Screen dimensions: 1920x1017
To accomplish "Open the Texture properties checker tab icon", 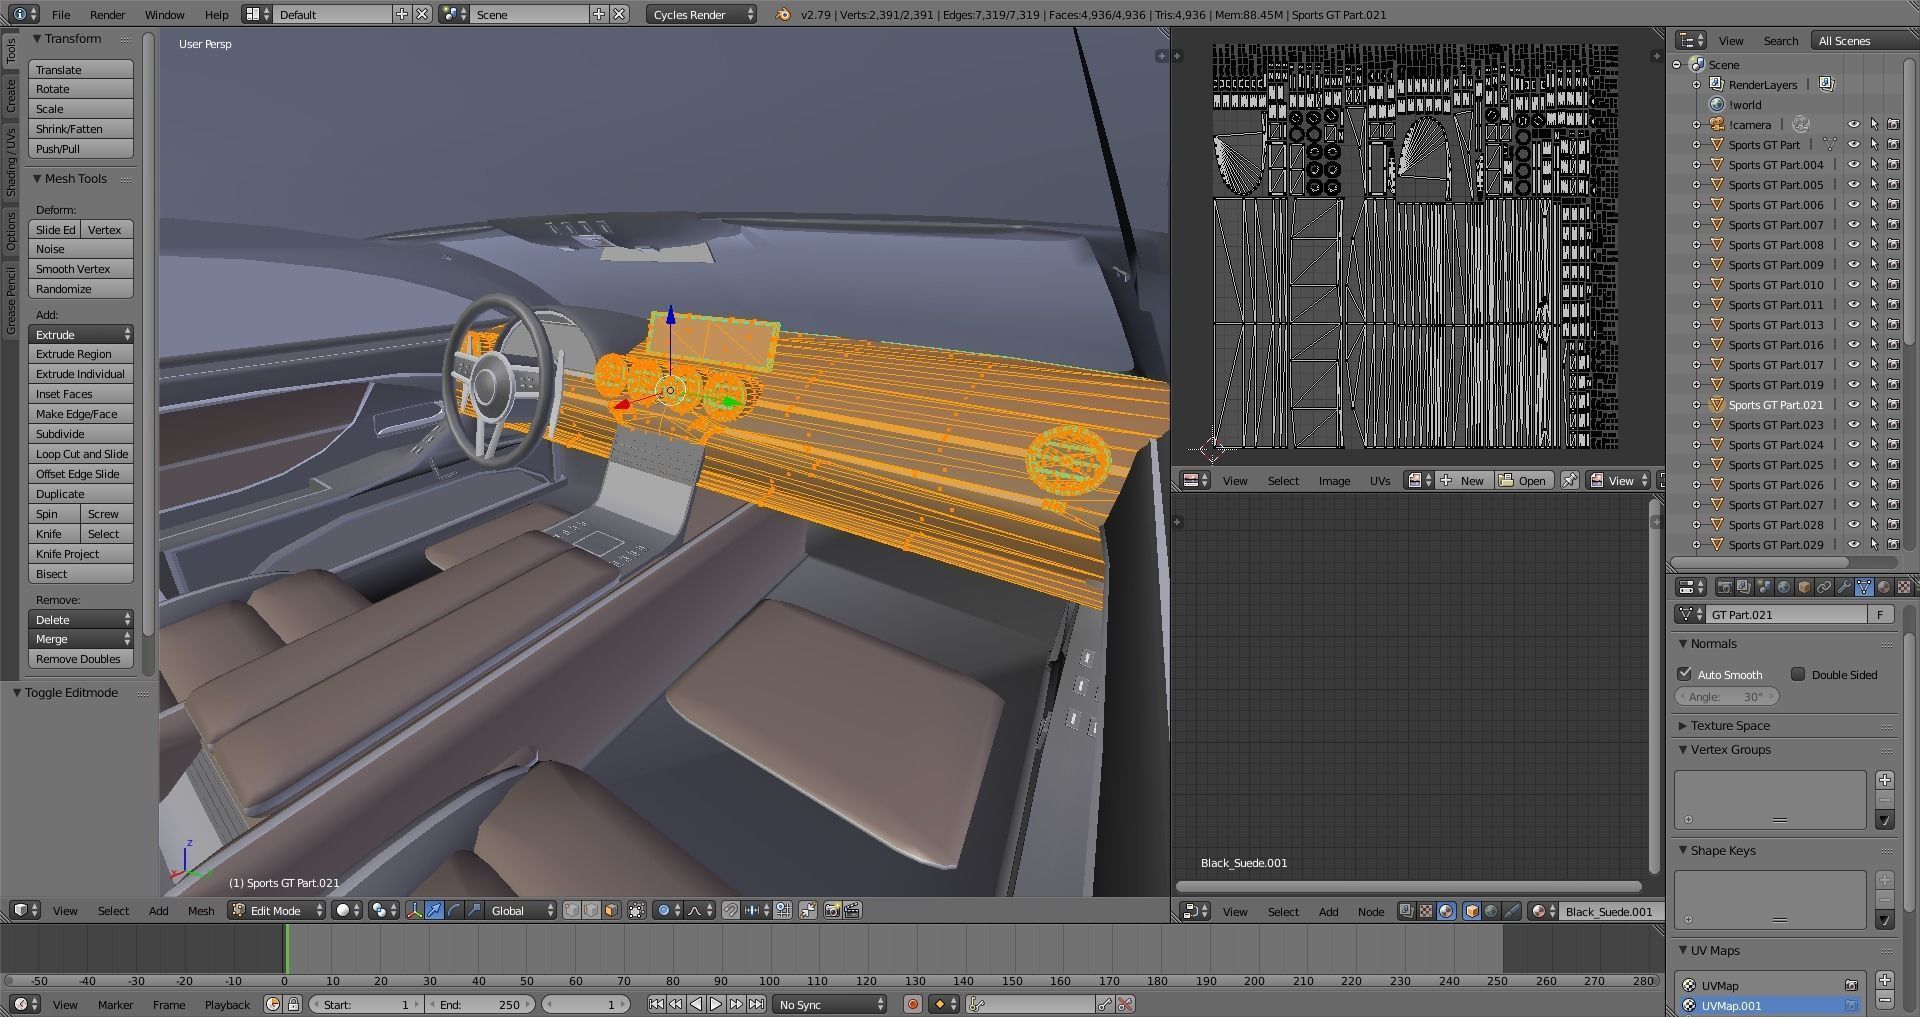I will 1904,587.
